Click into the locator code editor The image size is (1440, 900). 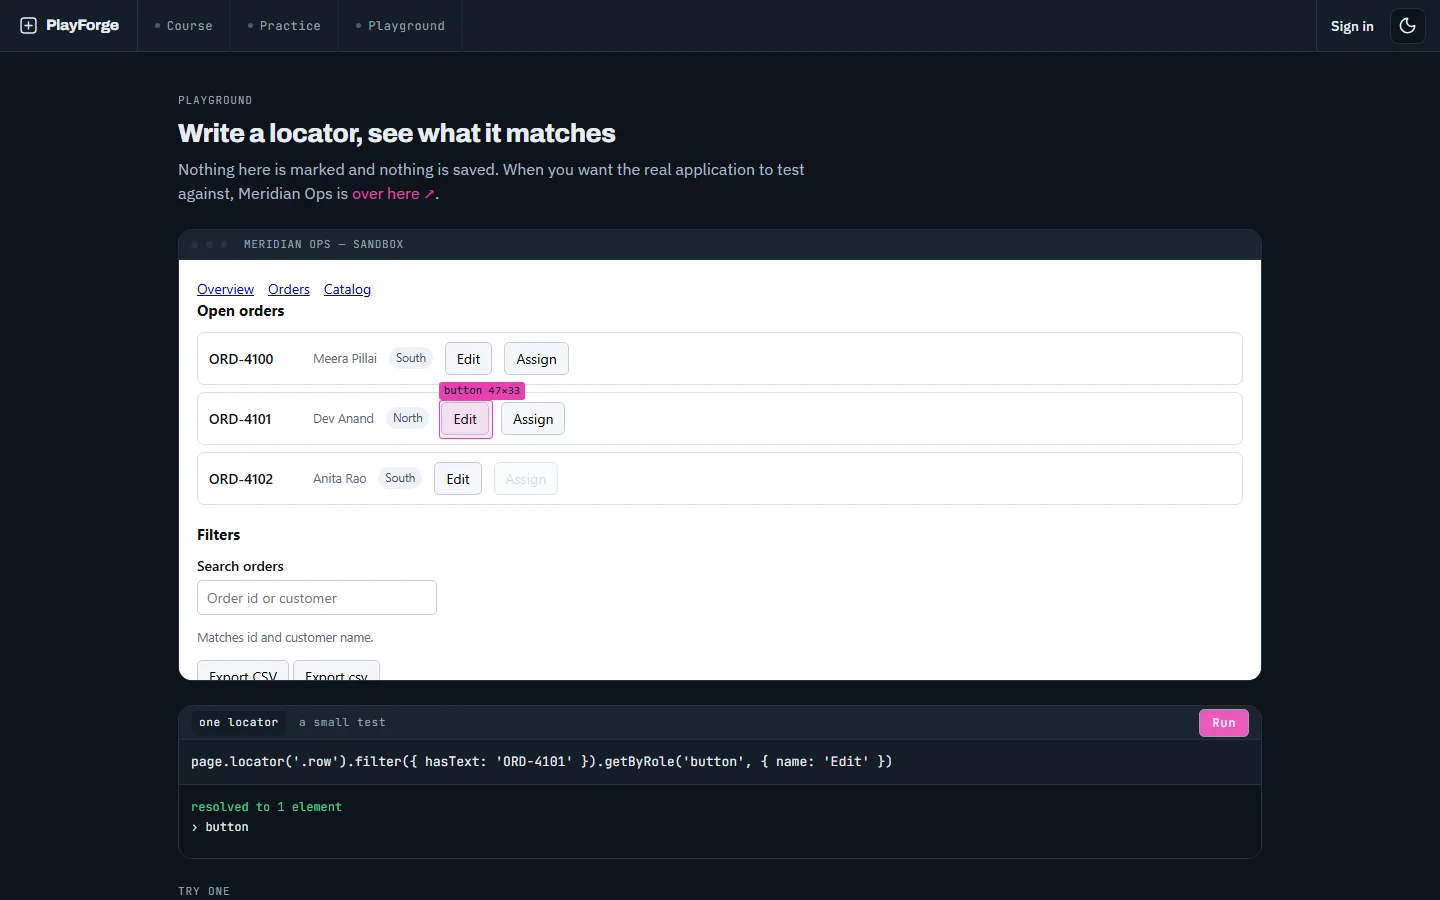[x=720, y=762]
